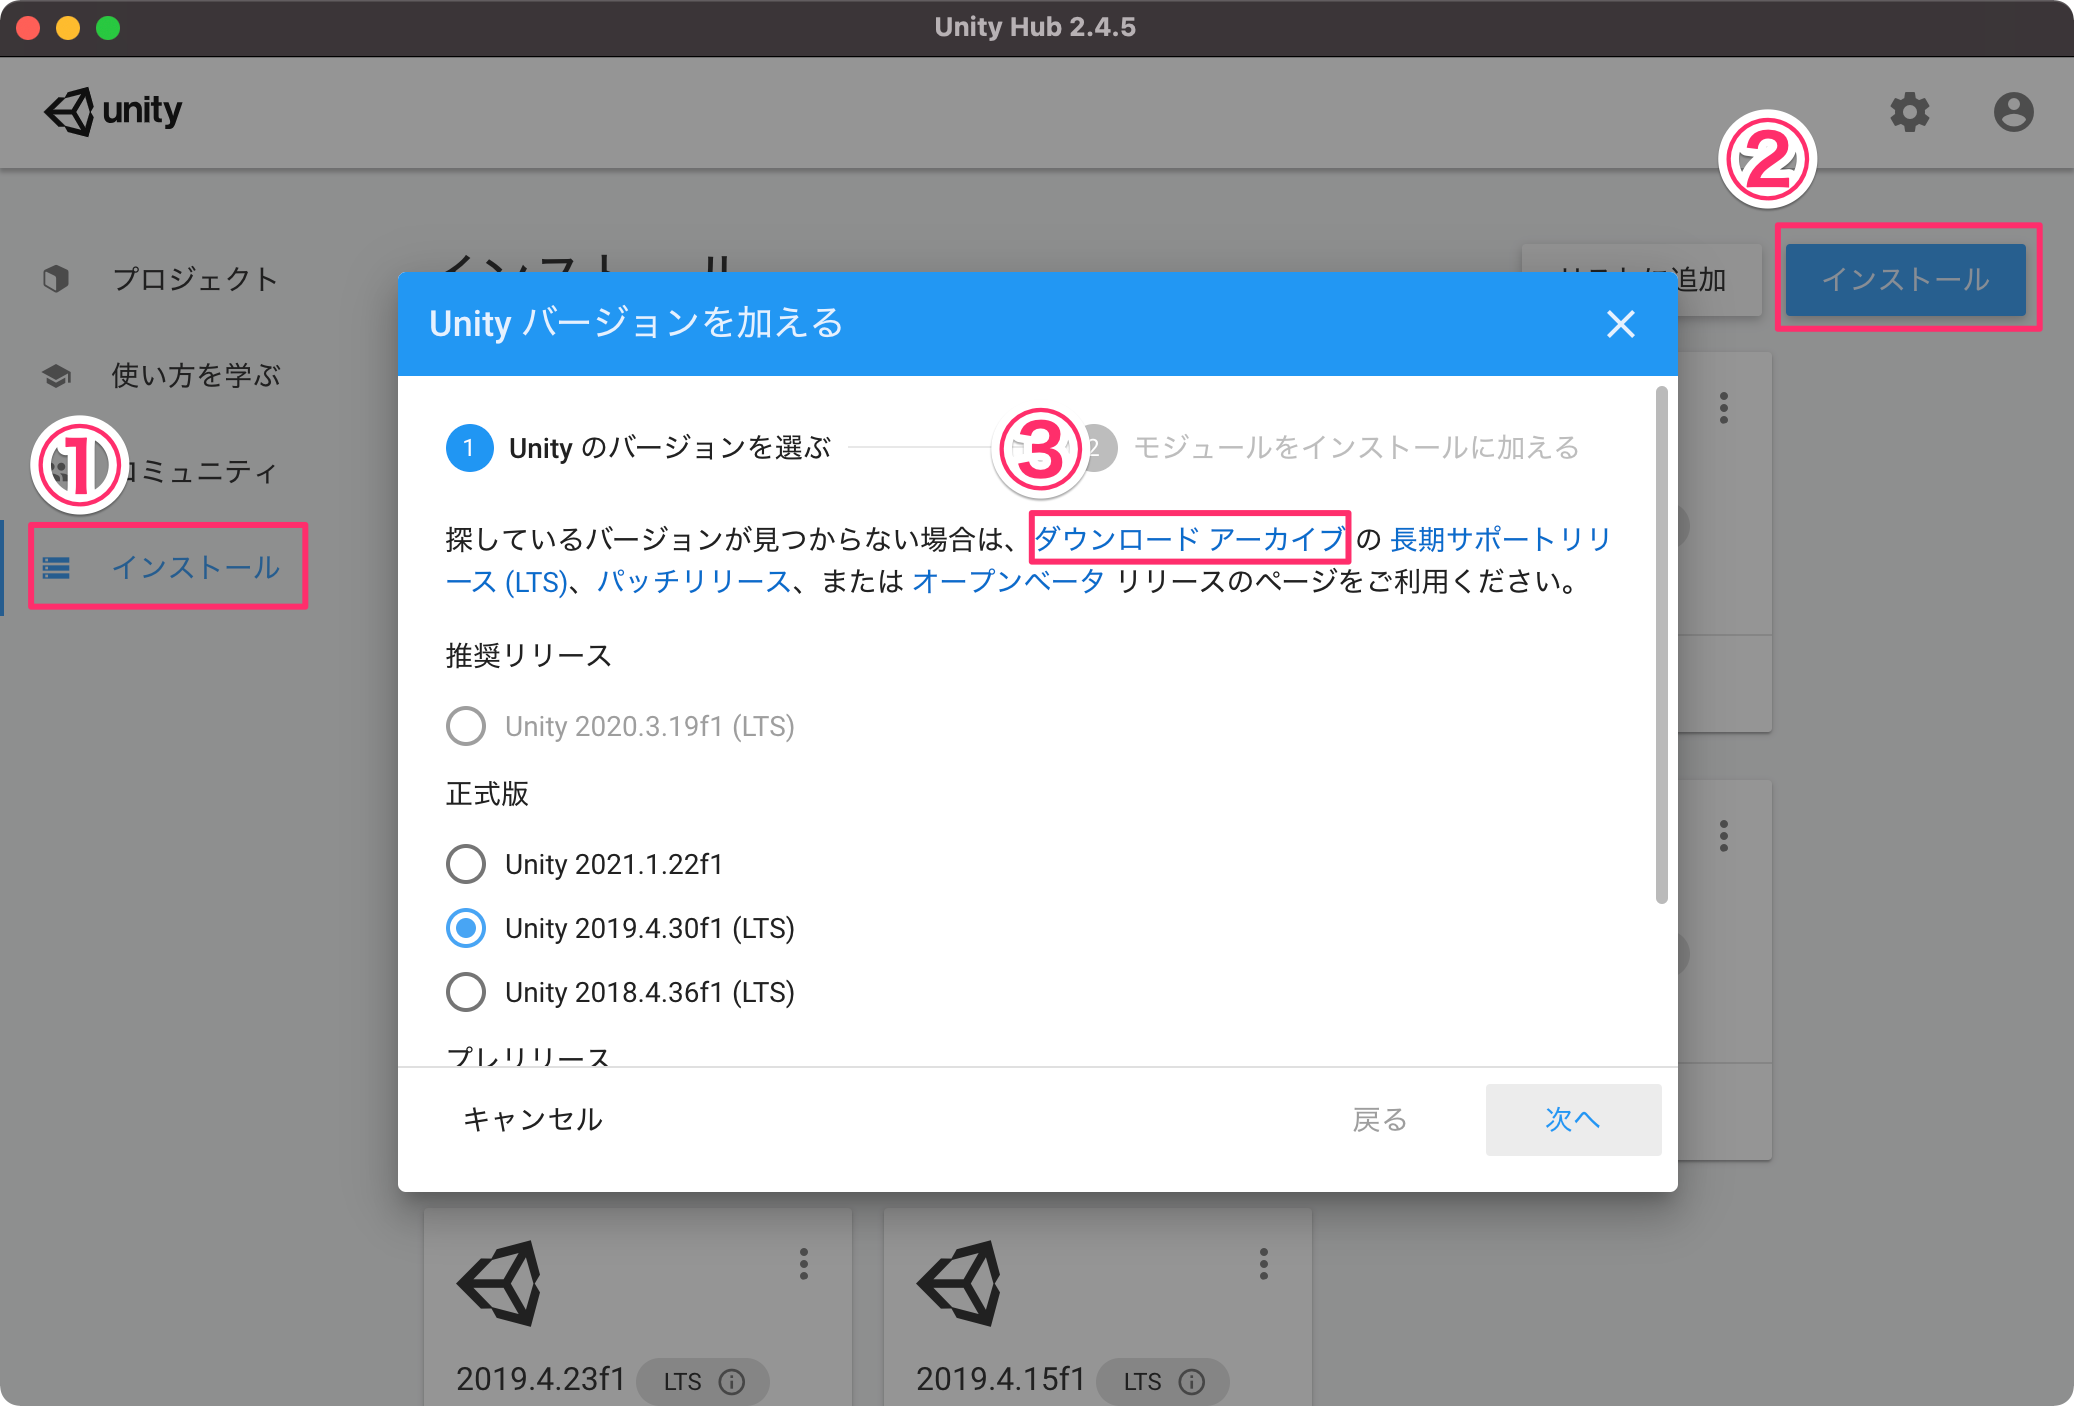Open the オープンベータ link
The image size is (2074, 1406).
1008,581
